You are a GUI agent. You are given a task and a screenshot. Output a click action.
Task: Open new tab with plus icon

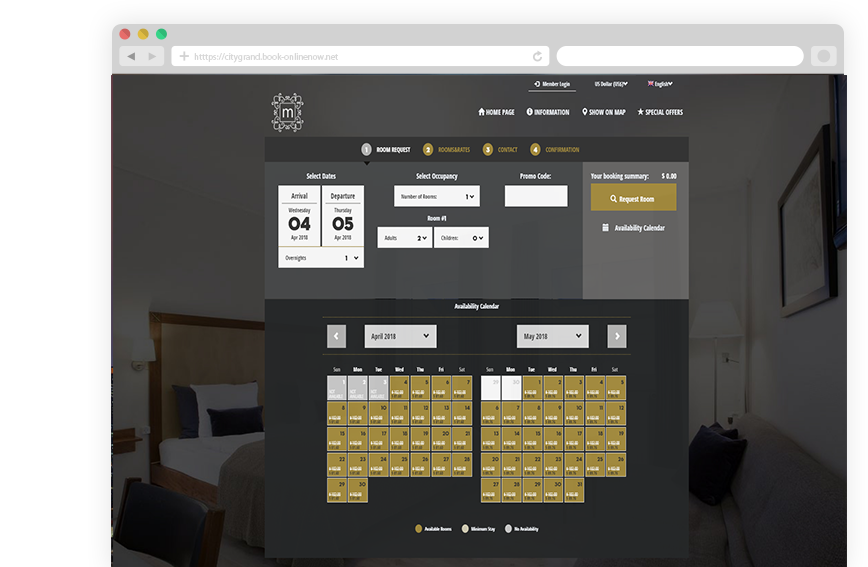[x=184, y=57]
